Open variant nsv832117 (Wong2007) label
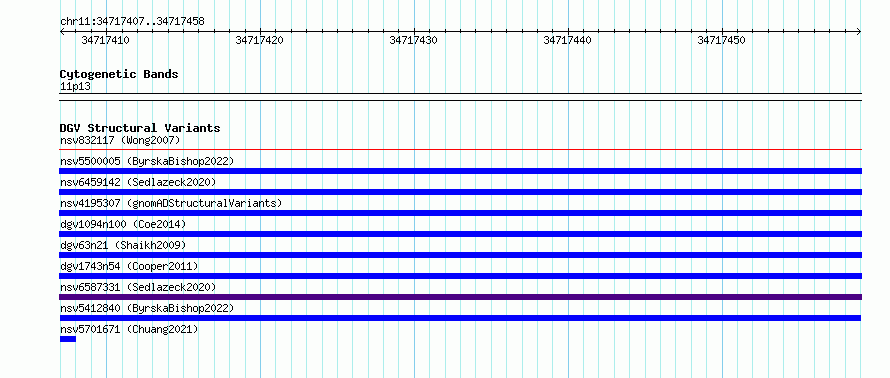 tap(120, 140)
